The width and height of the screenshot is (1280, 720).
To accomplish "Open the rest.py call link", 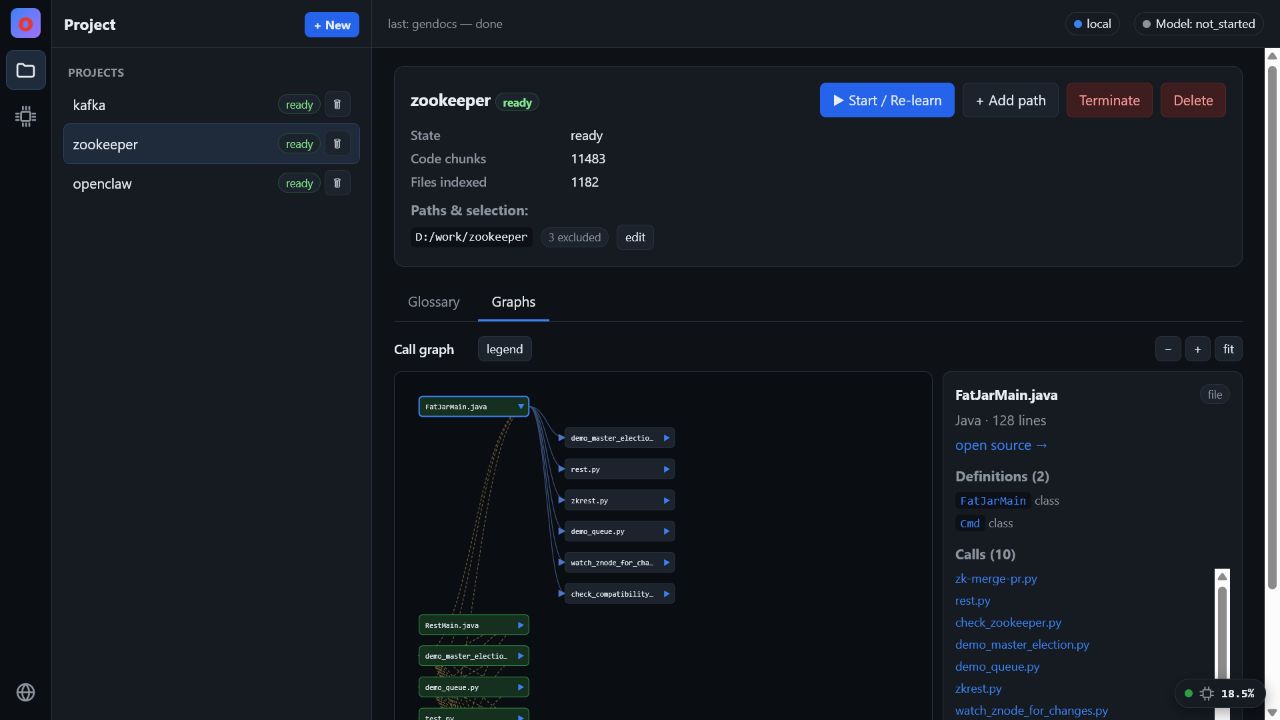I will coord(972,601).
